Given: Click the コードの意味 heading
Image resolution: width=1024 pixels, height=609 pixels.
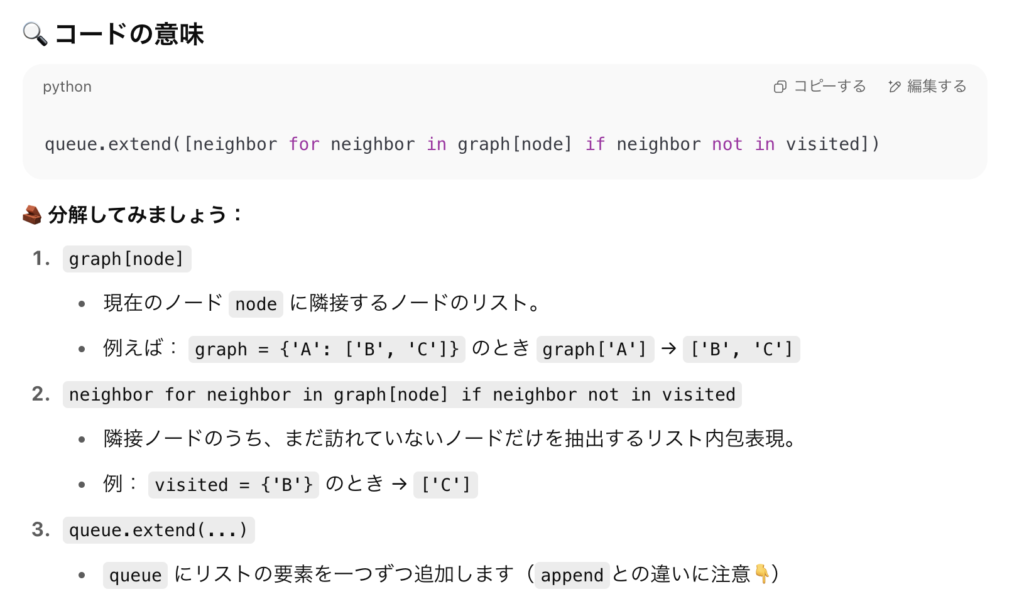Looking at the screenshot, I should pos(129,34).
